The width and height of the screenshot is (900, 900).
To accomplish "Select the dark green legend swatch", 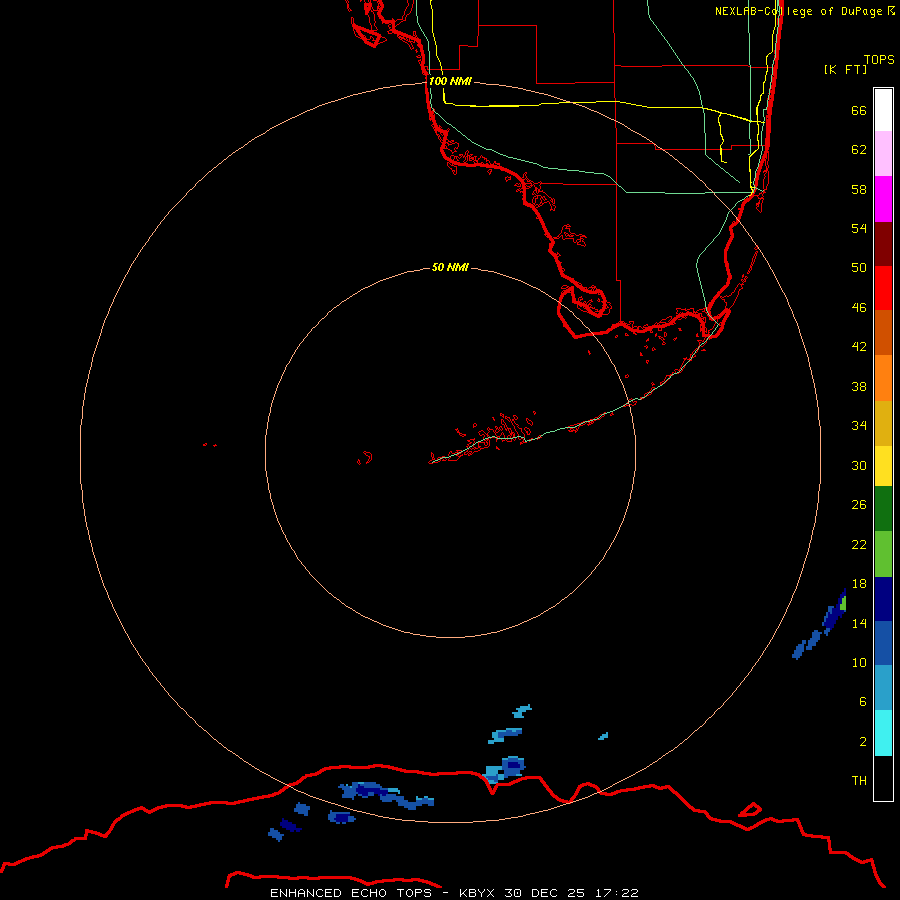I will 883,509.
